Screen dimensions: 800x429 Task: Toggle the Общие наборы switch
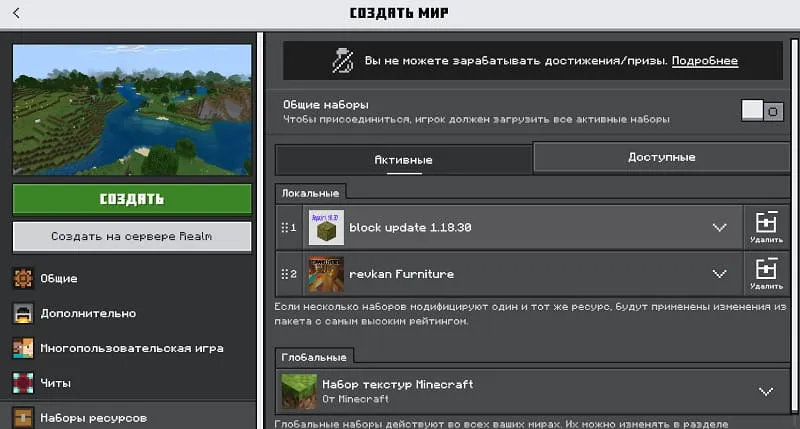pos(762,111)
